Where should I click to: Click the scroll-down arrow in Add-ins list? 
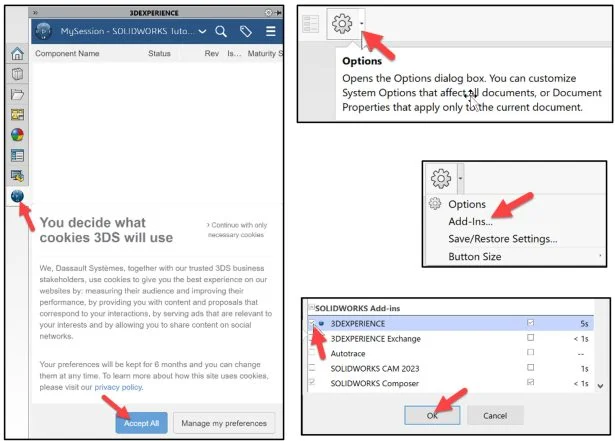pos(600,386)
